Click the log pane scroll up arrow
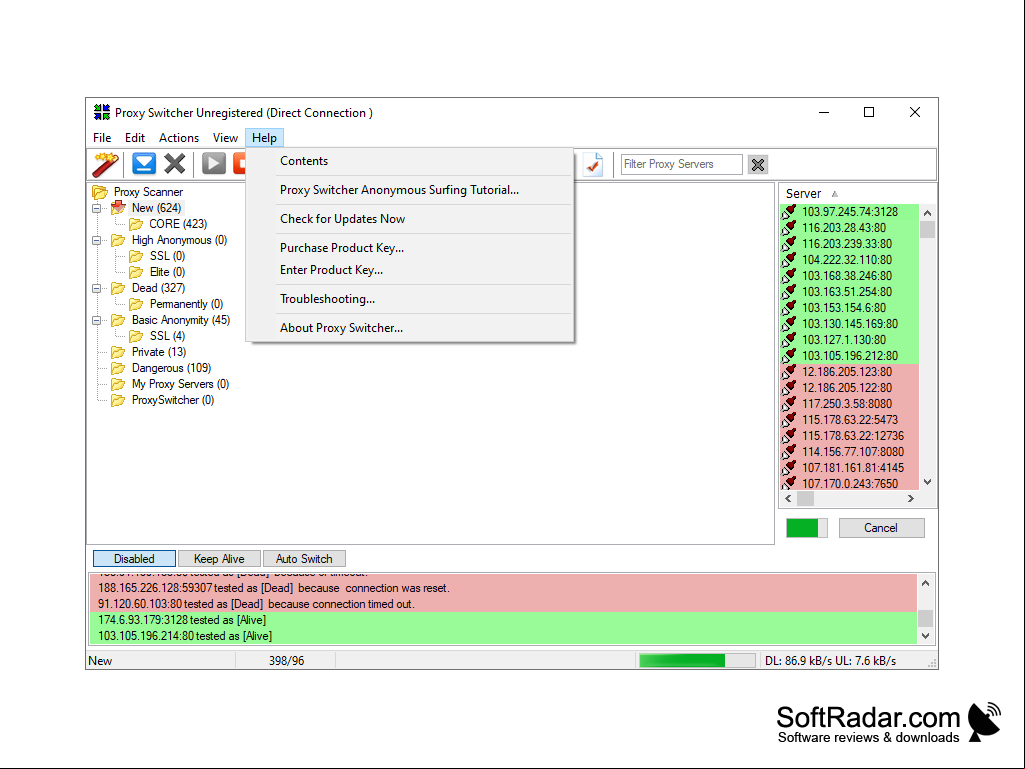Image resolution: width=1025 pixels, height=769 pixels. click(x=925, y=583)
